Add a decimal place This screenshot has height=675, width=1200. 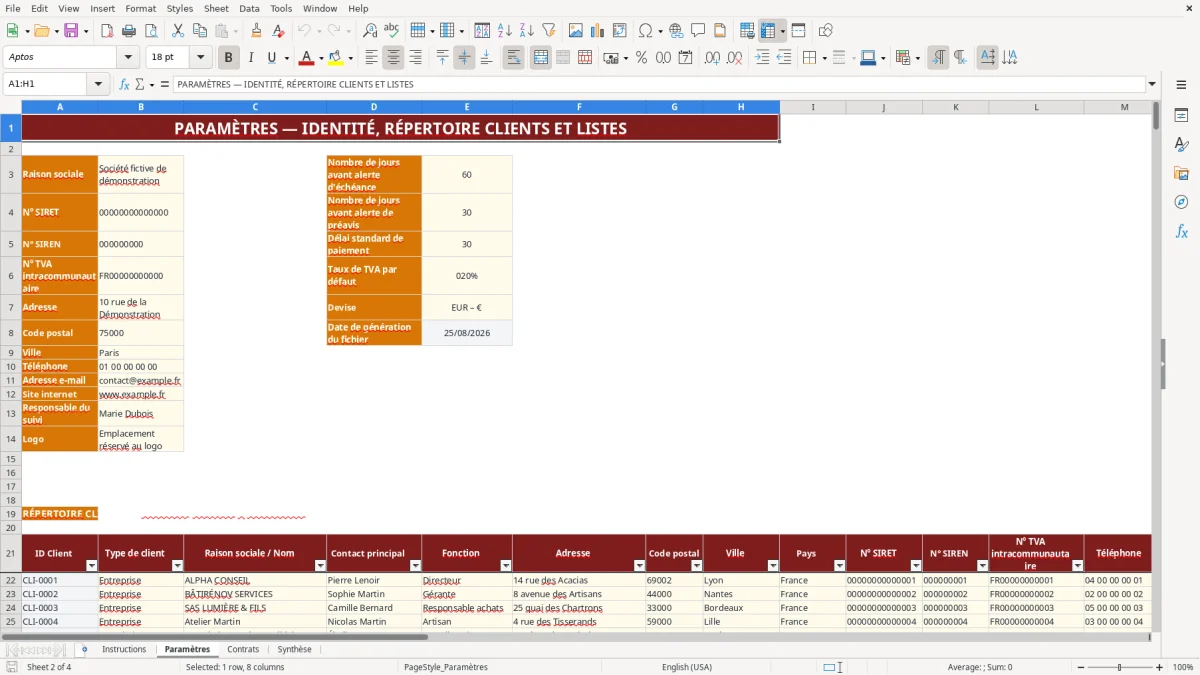point(712,58)
